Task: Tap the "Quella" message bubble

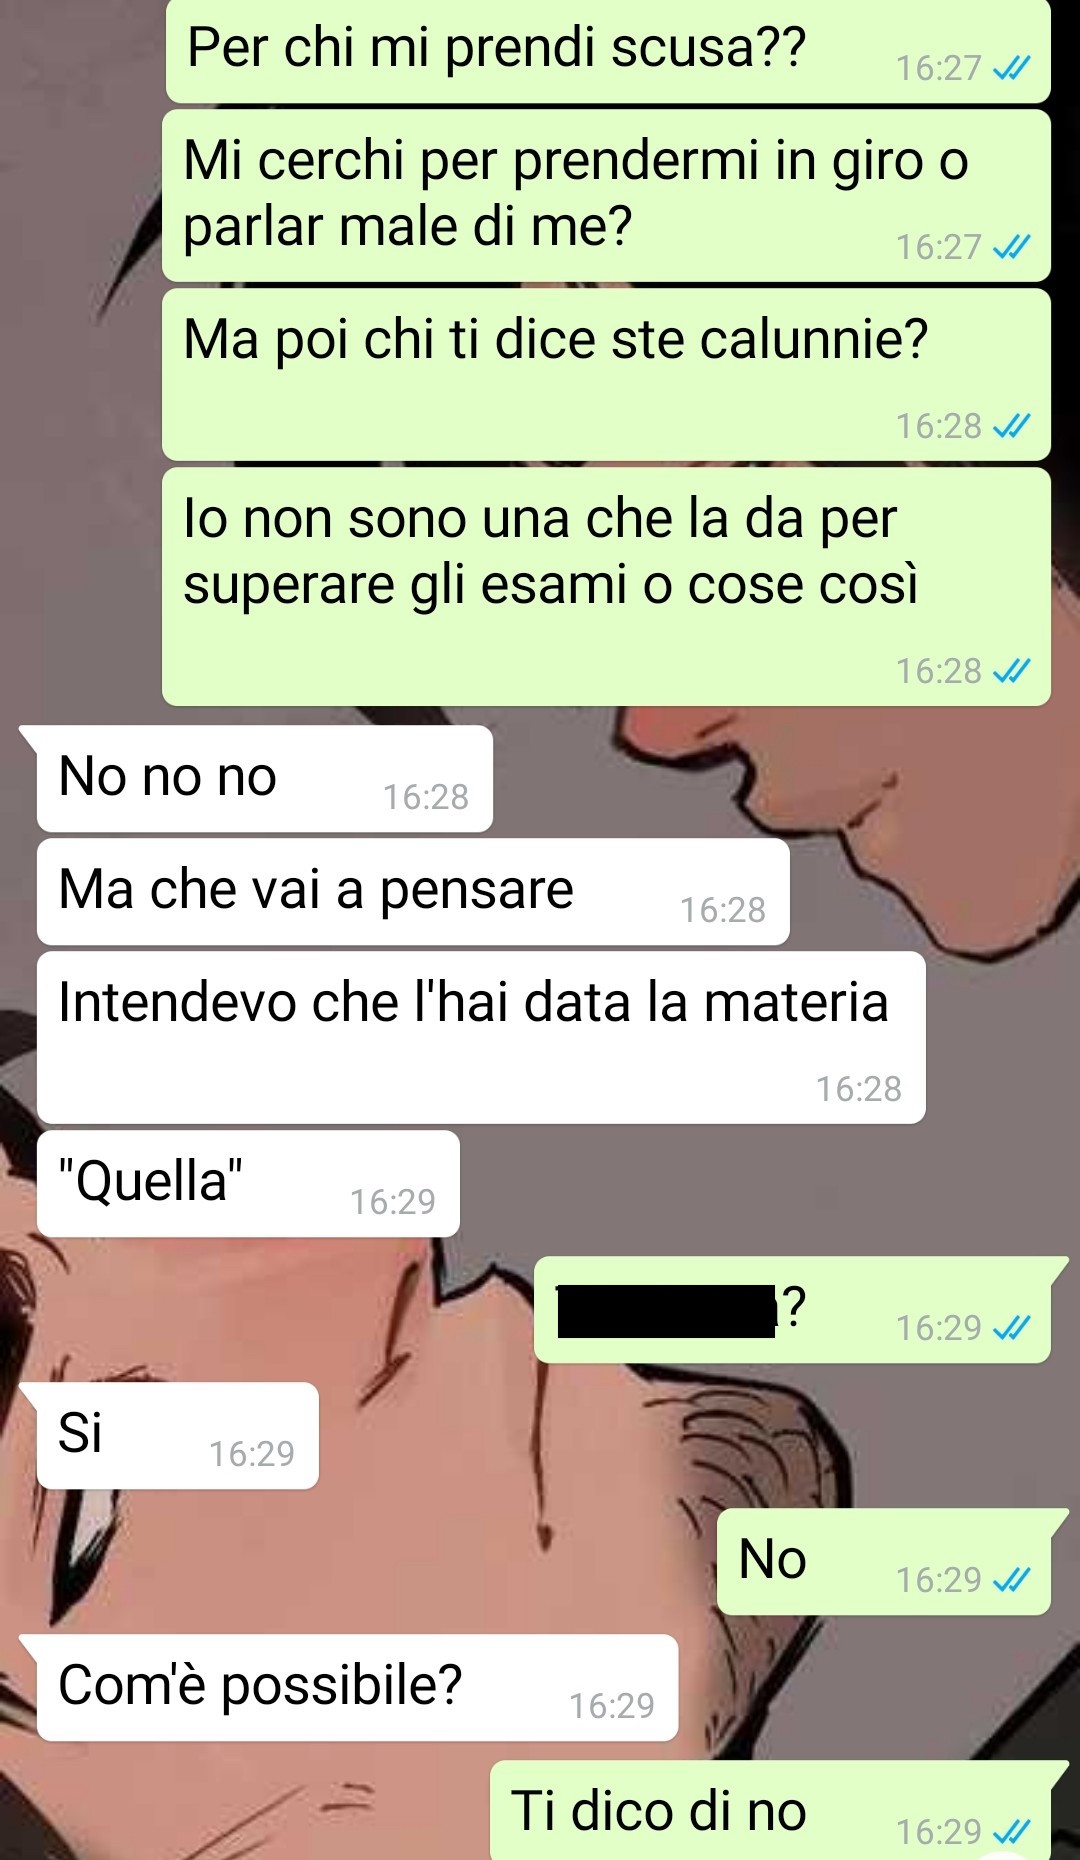Action: click(248, 1183)
